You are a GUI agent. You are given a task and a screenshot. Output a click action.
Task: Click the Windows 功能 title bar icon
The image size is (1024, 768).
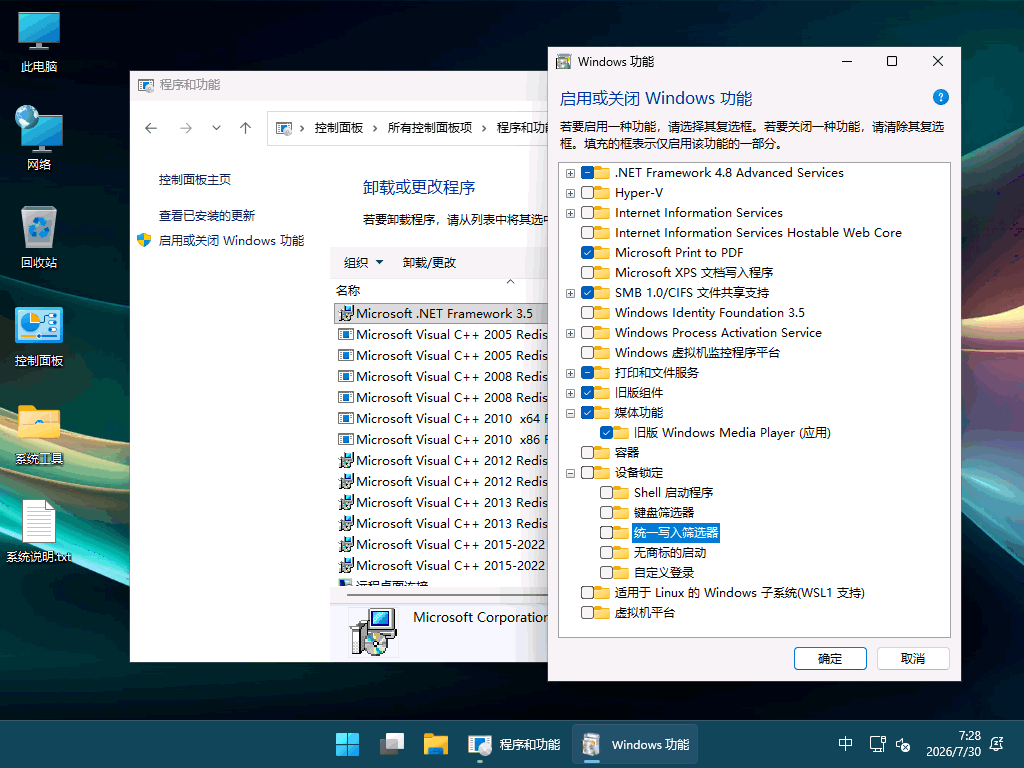[564, 61]
